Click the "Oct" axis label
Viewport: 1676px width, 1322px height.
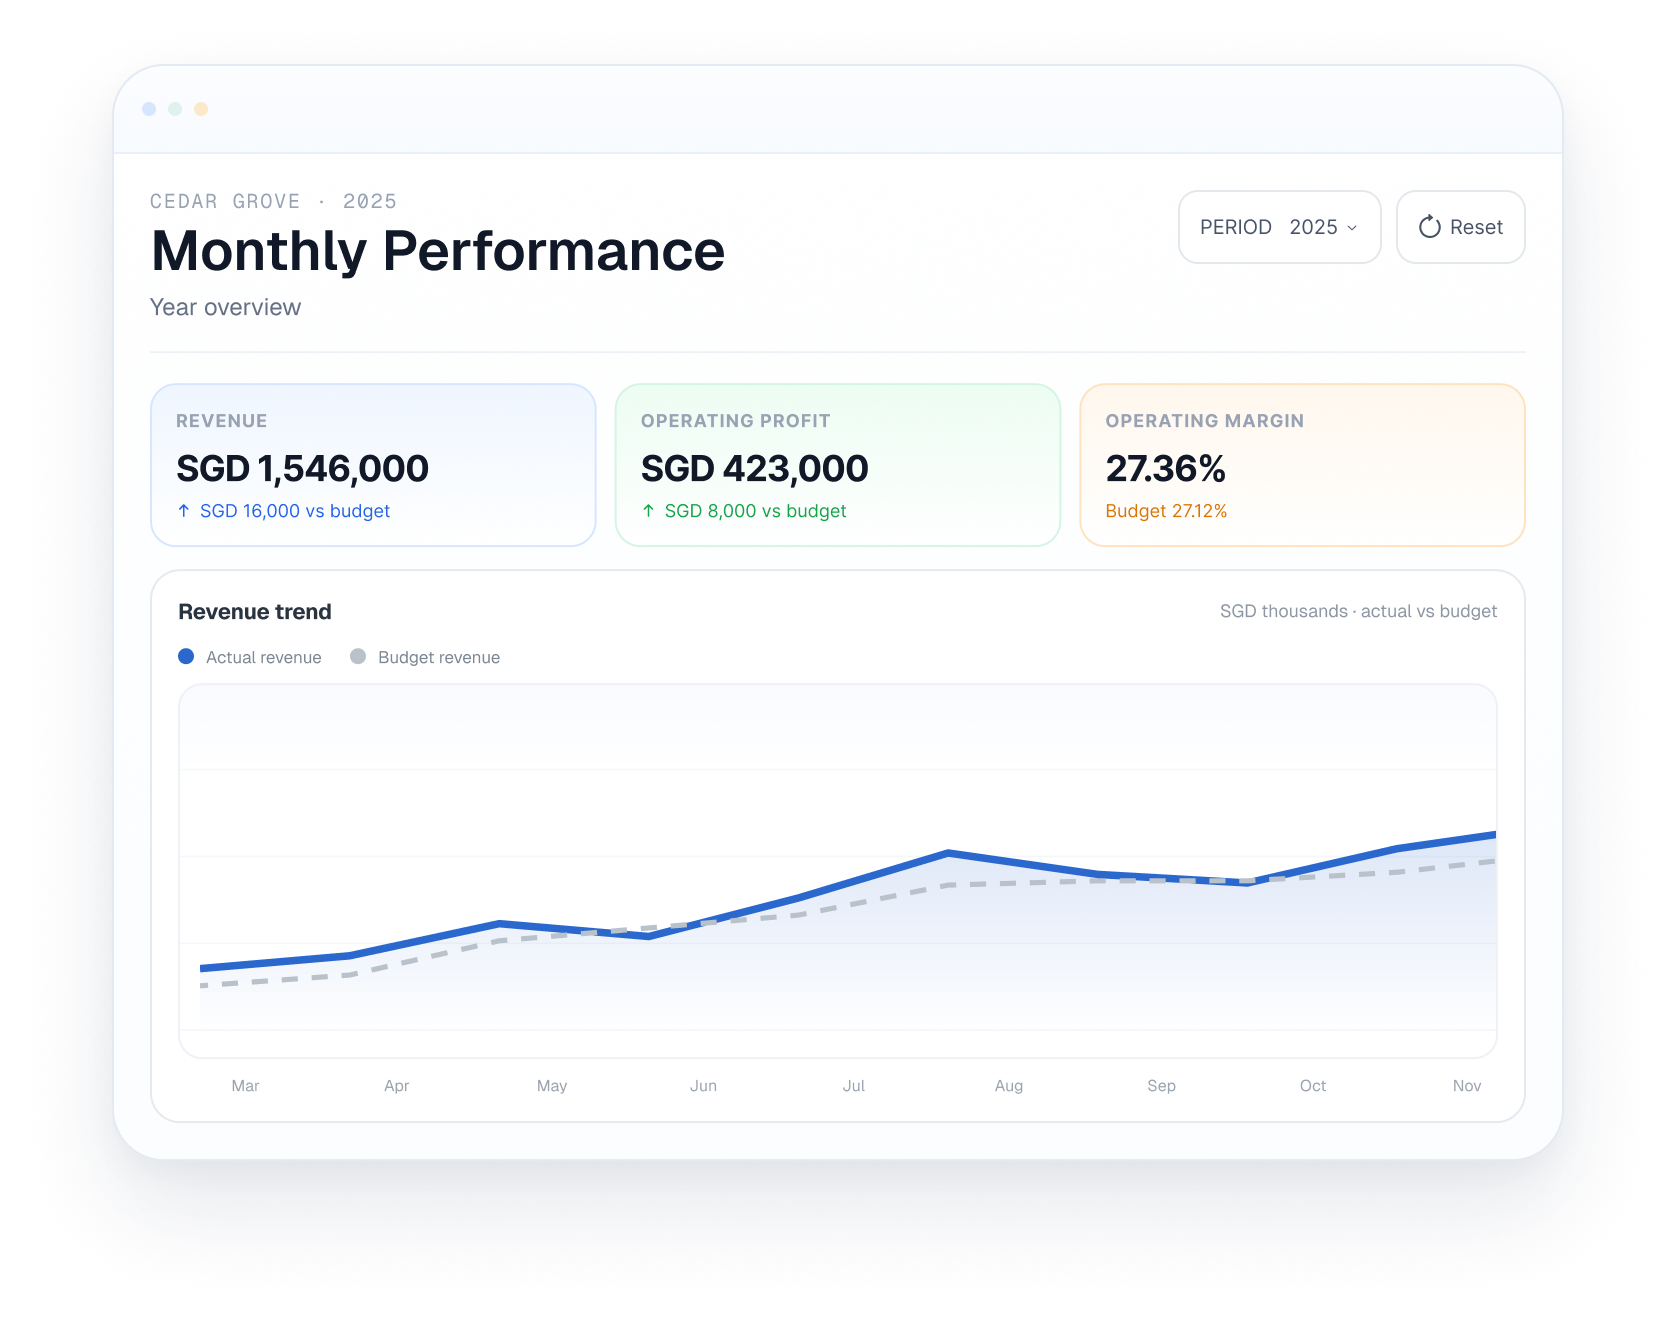(x=1313, y=1086)
